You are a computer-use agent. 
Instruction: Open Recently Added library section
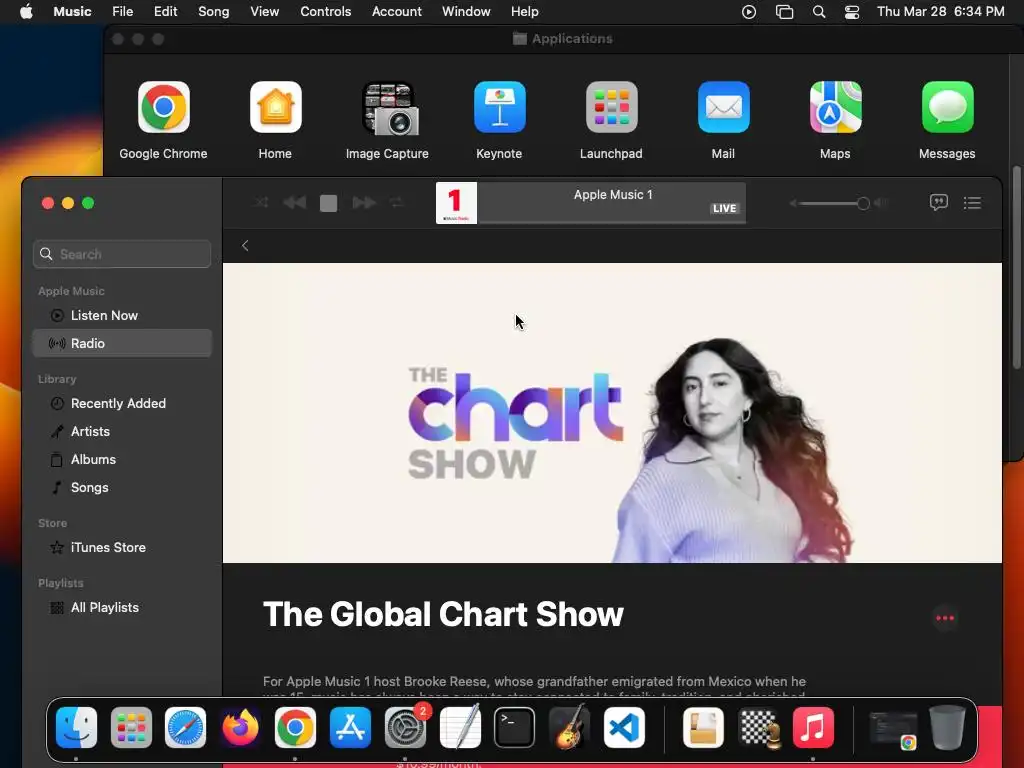[122, 404]
